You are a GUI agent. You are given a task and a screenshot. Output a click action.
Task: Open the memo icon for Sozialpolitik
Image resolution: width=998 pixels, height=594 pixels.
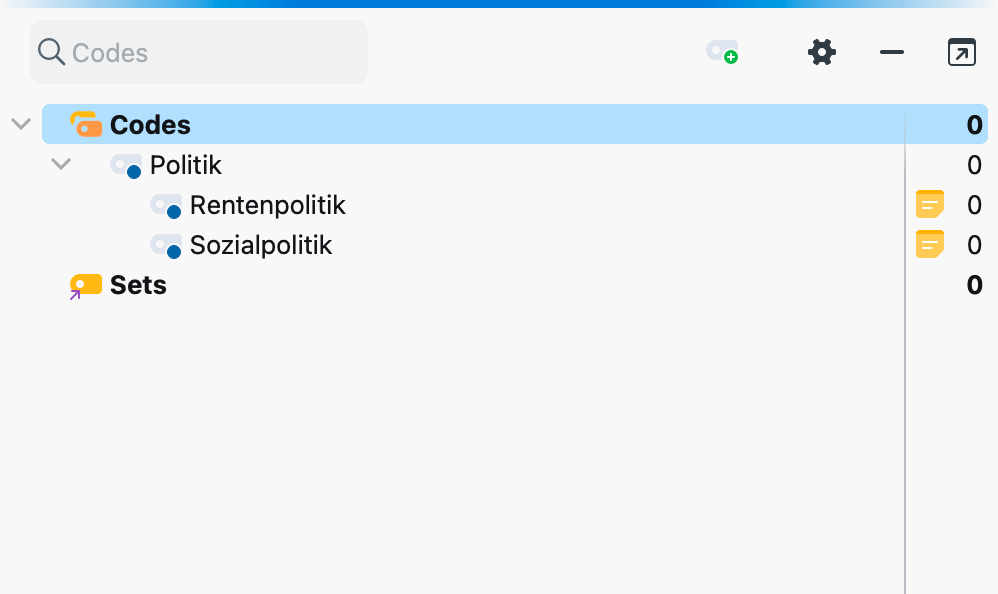pos(930,245)
